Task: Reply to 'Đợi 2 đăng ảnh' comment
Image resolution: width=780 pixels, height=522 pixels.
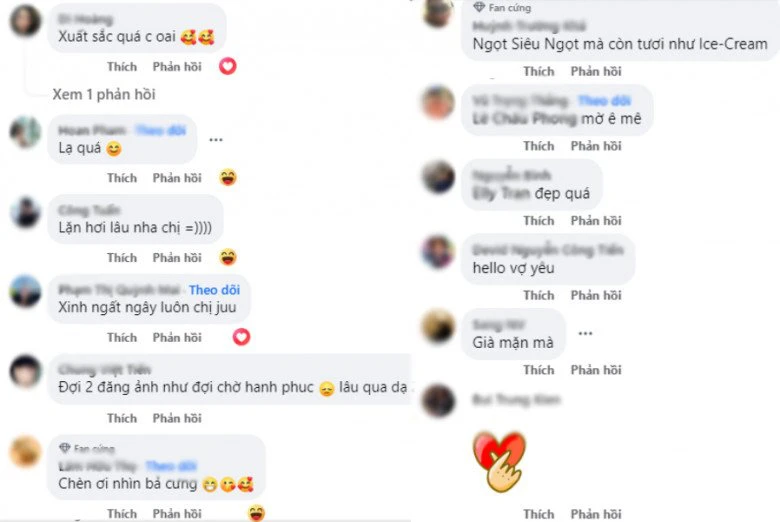Action: click(177, 418)
